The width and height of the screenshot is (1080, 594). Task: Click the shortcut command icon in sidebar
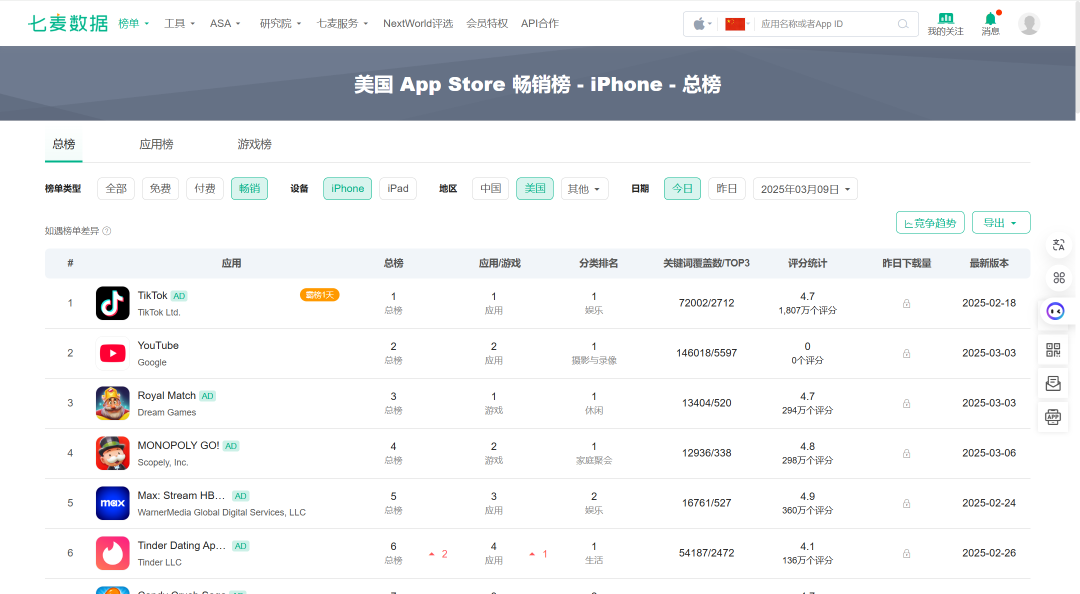(1059, 278)
